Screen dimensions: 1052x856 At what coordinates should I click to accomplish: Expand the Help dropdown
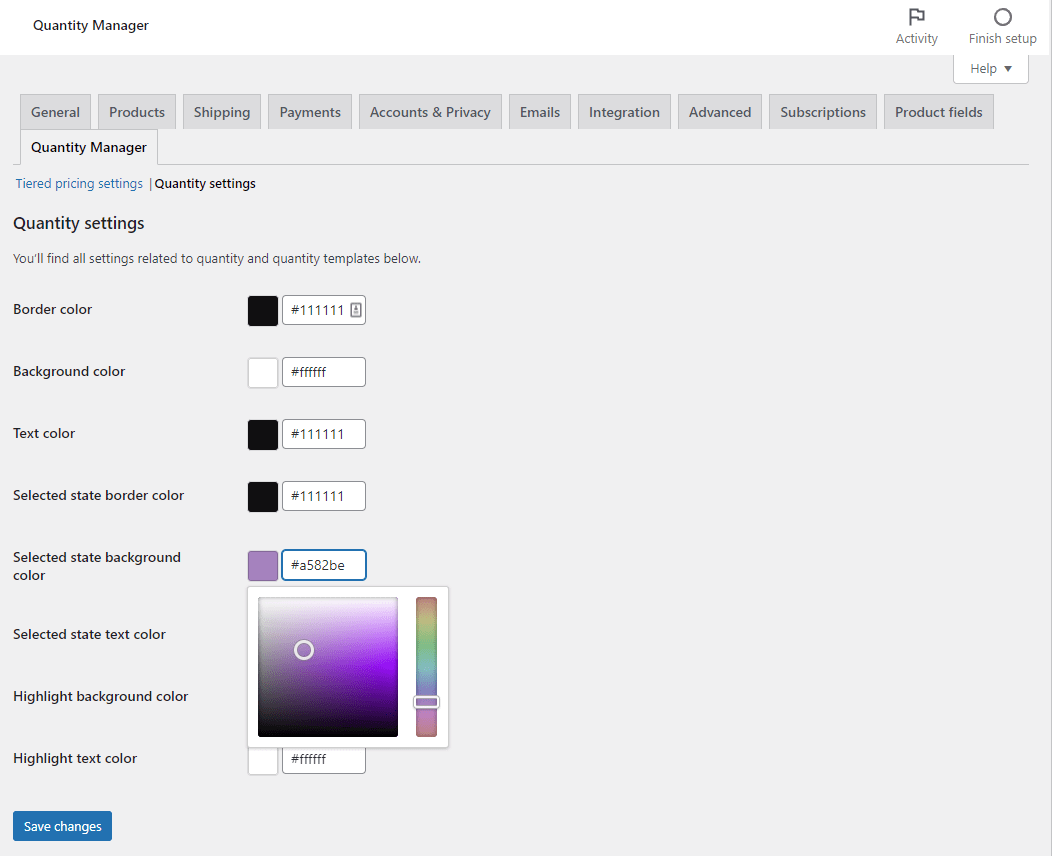991,69
